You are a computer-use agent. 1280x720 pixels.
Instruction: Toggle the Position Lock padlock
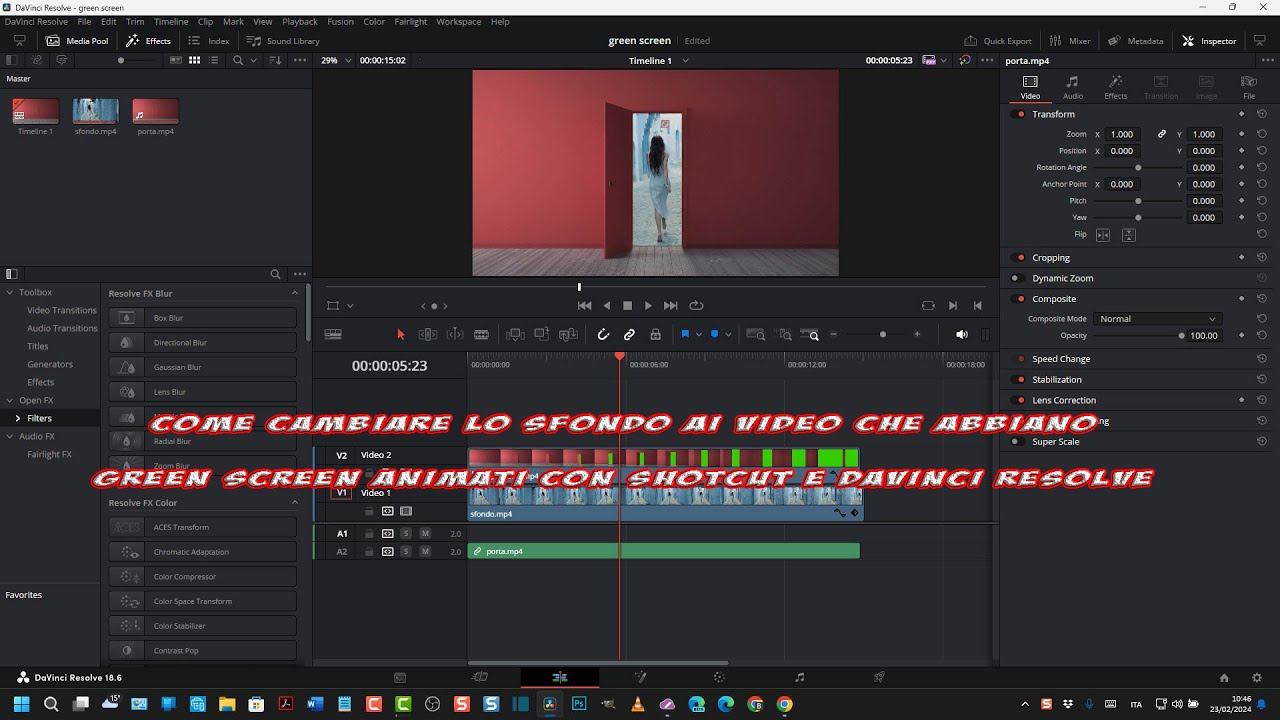tap(655, 335)
